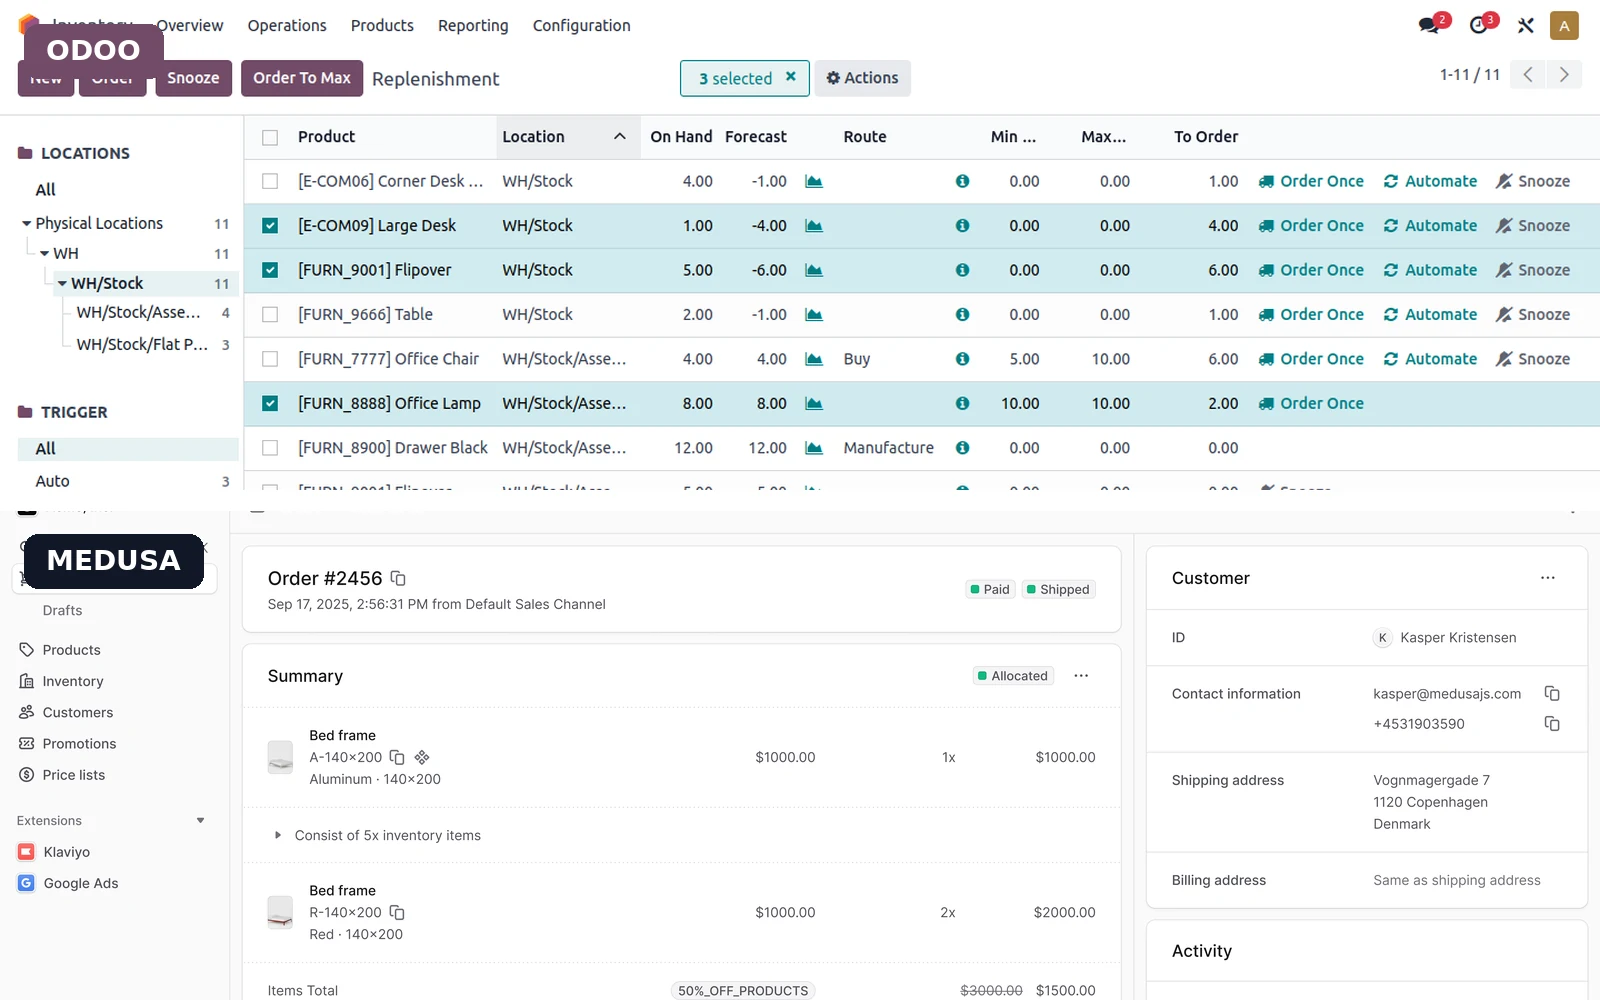Copy customer phone +4531903590

click(1552, 723)
